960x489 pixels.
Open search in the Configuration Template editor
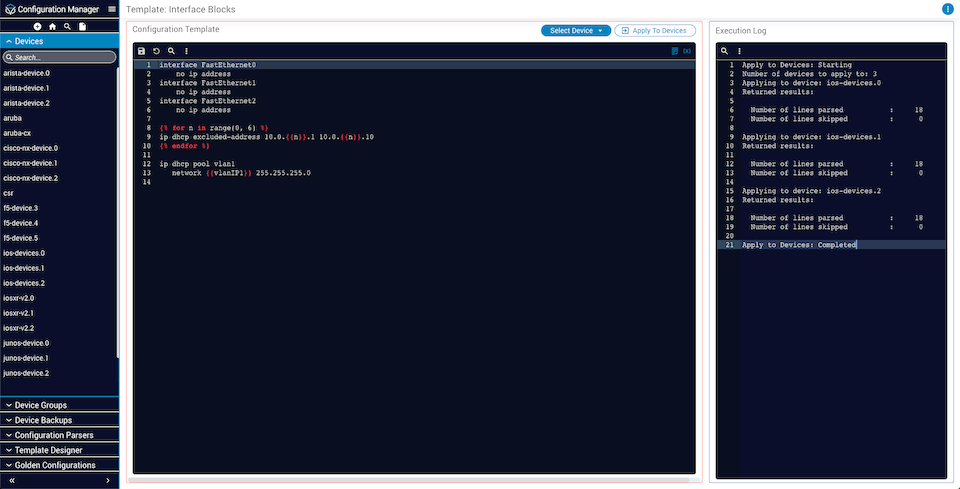[171, 50]
